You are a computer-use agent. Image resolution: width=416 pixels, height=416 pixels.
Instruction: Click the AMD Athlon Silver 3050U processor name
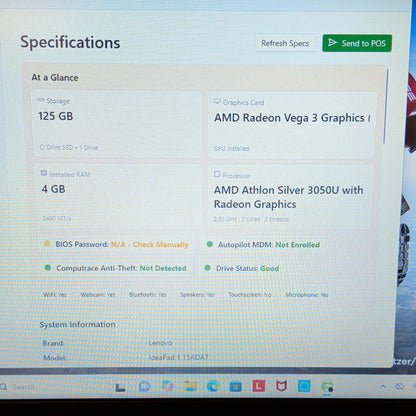click(288, 197)
